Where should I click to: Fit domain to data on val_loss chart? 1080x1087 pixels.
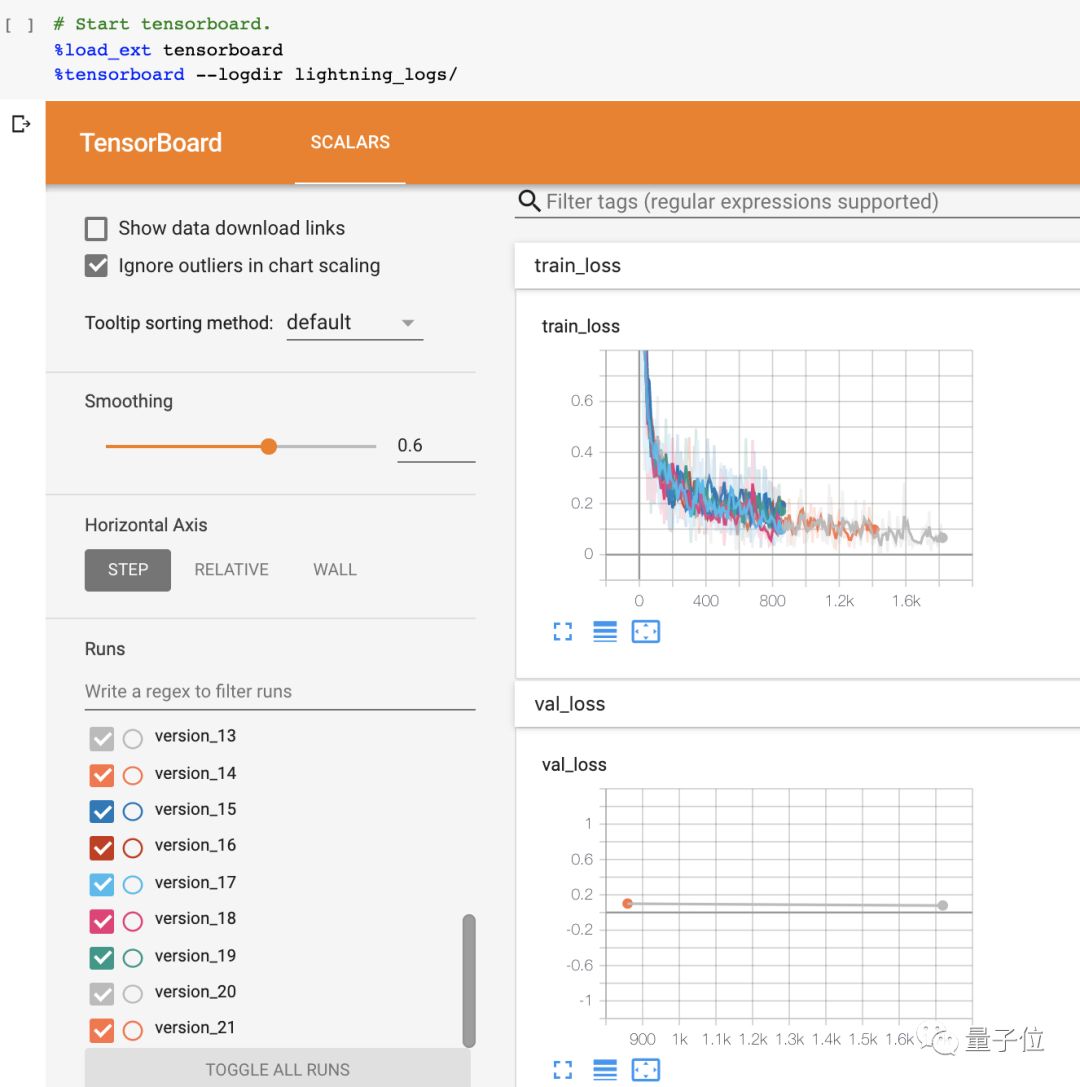pyautogui.click(x=646, y=1071)
